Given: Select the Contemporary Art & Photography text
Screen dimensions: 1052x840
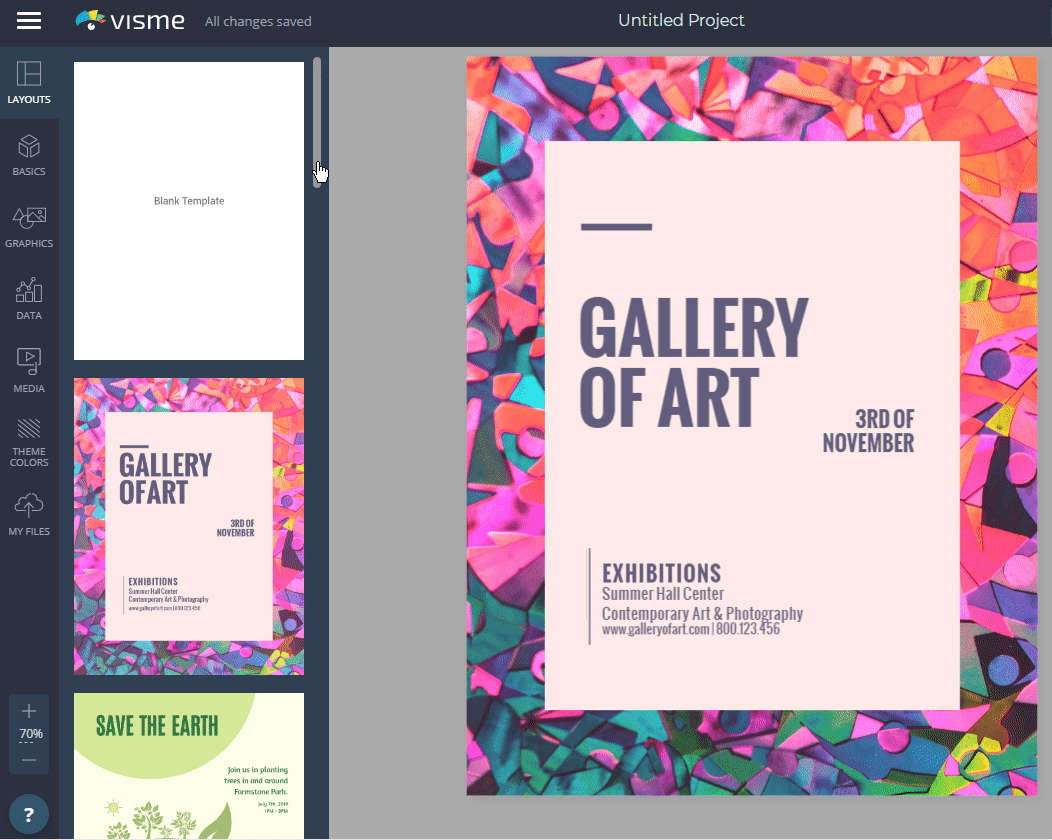Looking at the screenshot, I should click(702, 613).
